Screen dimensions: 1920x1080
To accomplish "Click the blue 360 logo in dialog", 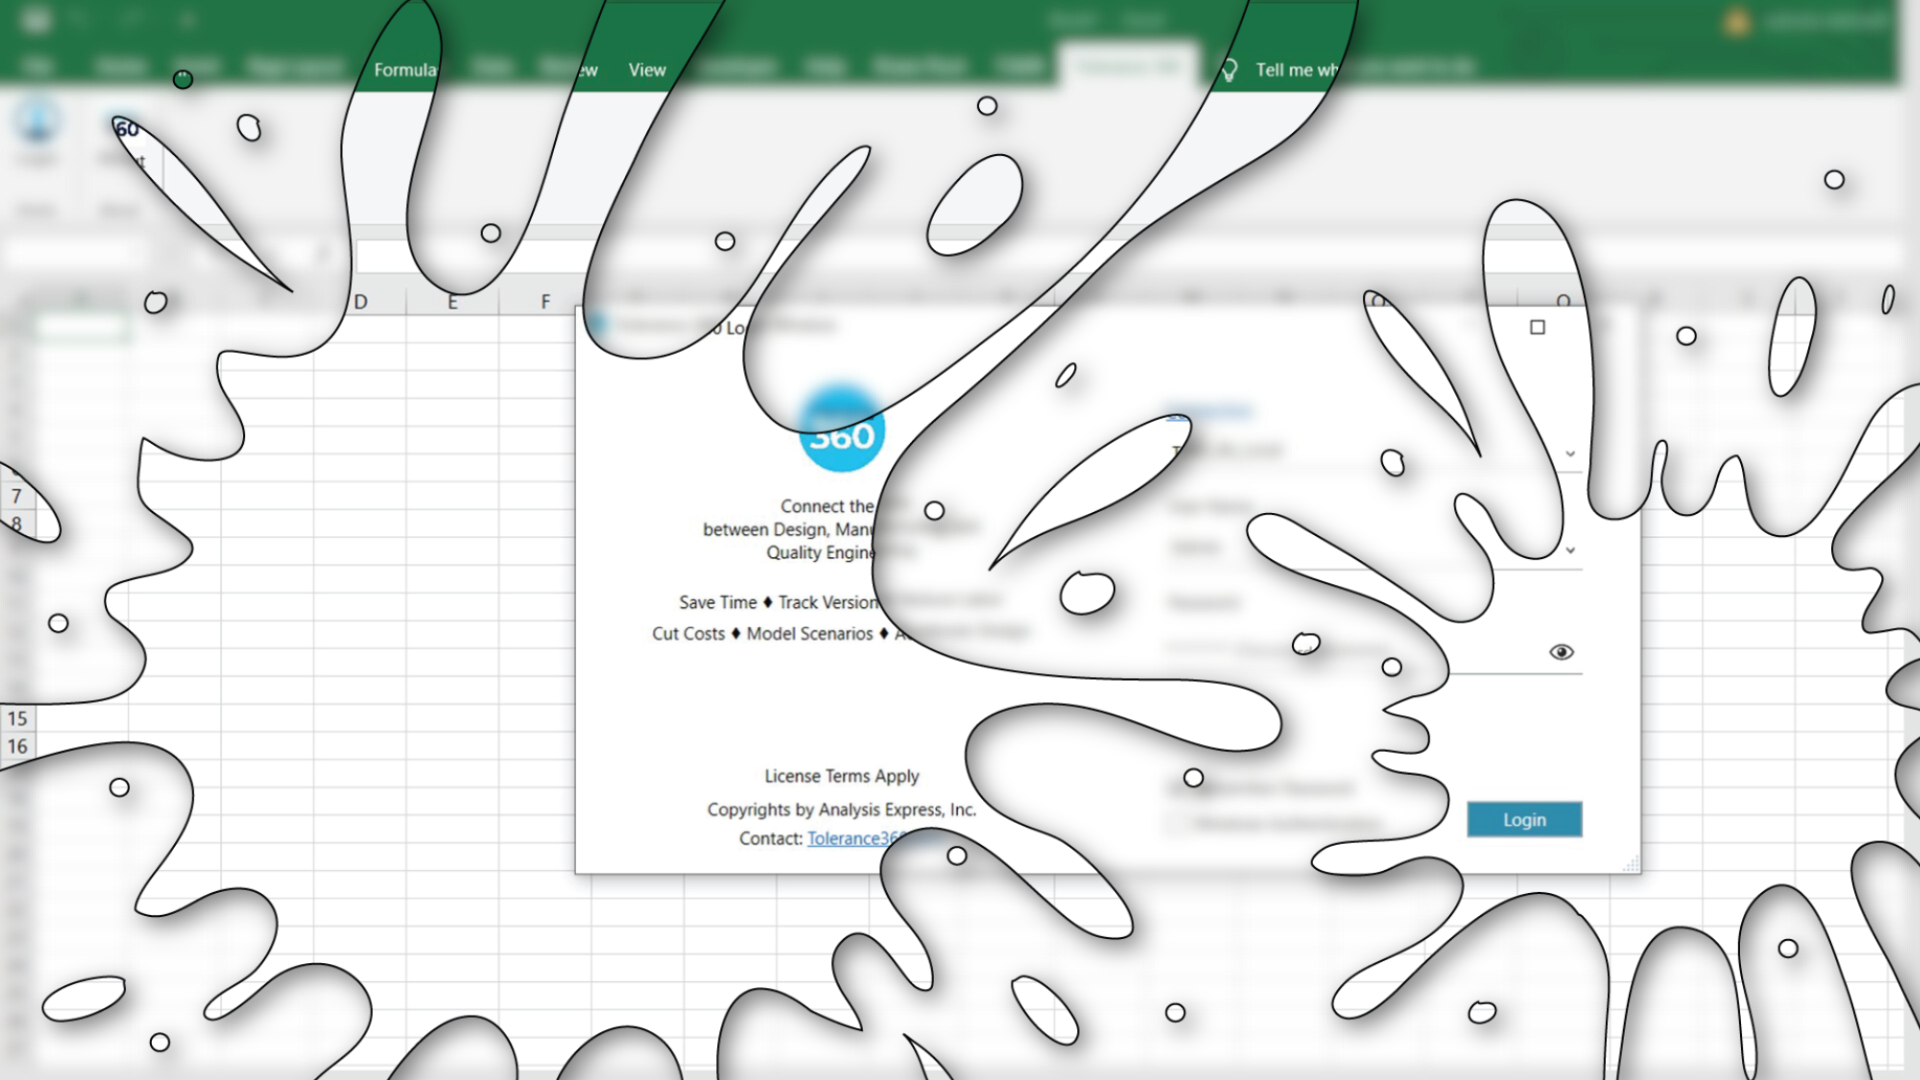I will tap(842, 432).
